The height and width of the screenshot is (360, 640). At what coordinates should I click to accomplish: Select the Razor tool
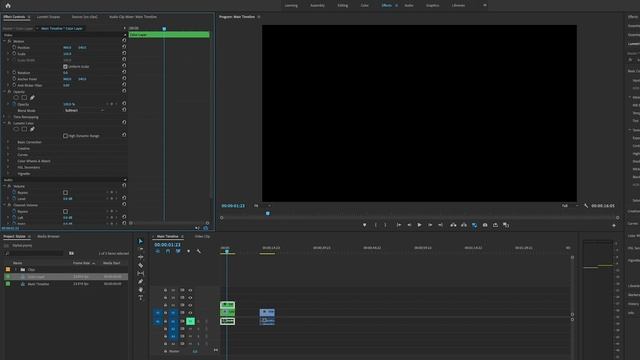coord(141,265)
